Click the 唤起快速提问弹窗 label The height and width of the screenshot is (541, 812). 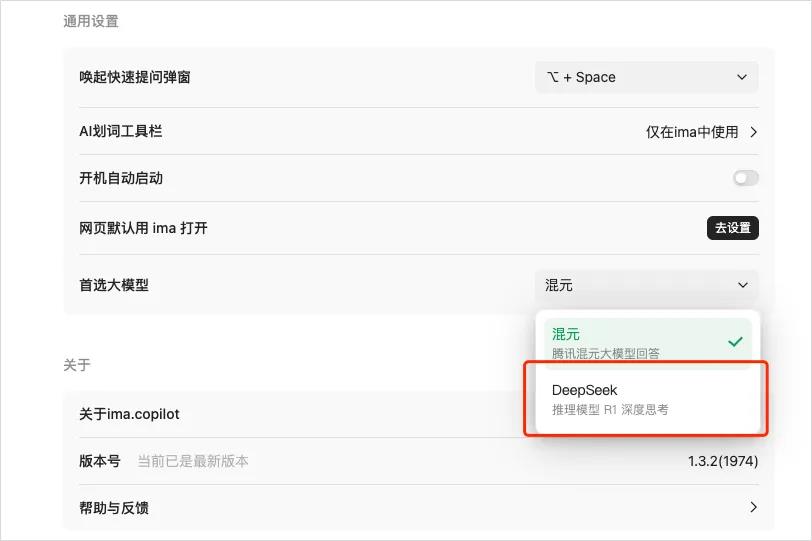tap(135, 77)
